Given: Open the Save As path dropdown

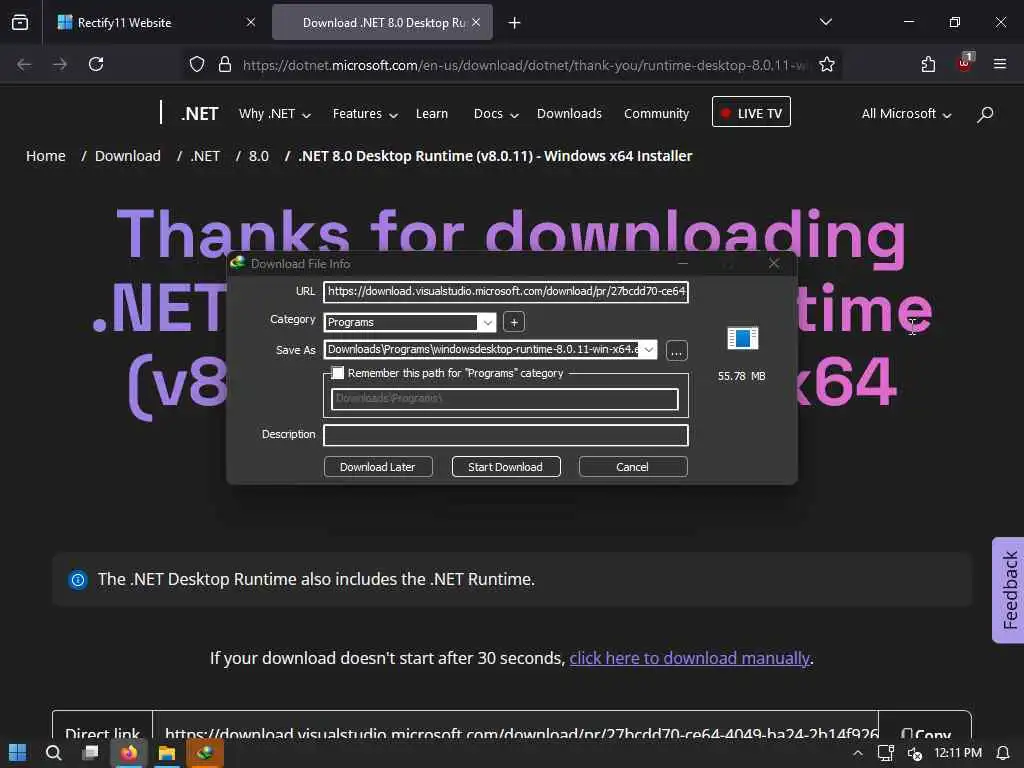Looking at the screenshot, I should [648, 349].
